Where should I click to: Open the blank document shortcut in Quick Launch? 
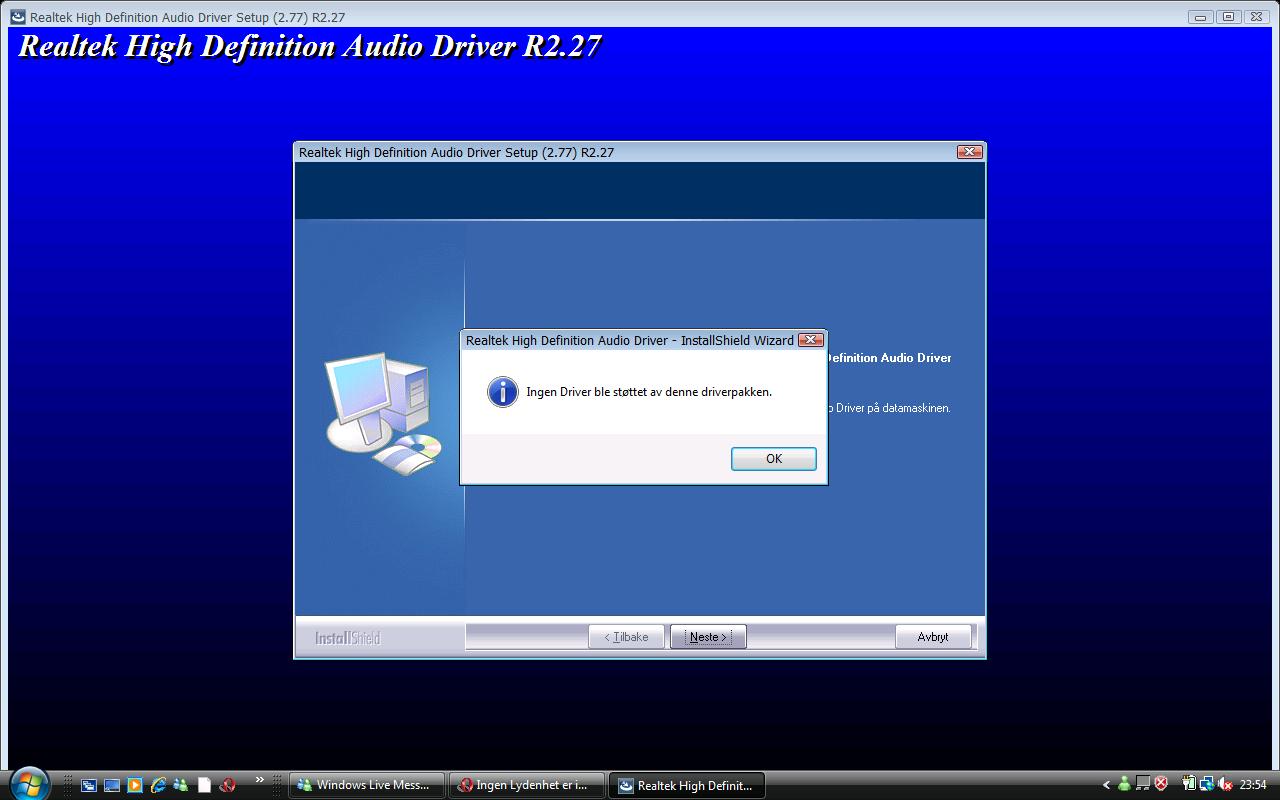click(x=204, y=785)
